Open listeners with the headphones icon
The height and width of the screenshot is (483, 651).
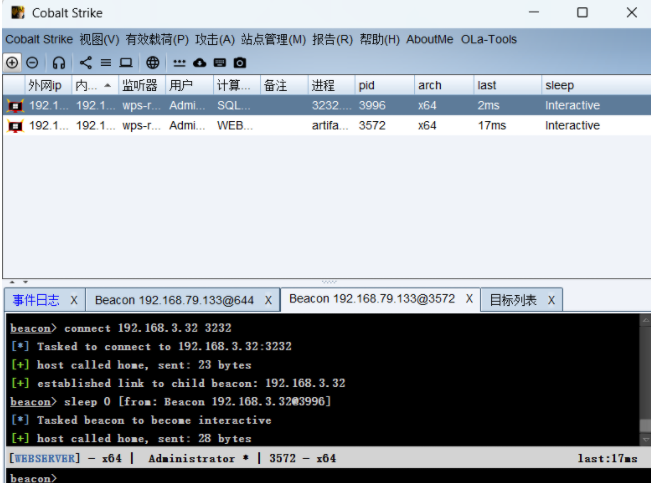(x=59, y=63)
